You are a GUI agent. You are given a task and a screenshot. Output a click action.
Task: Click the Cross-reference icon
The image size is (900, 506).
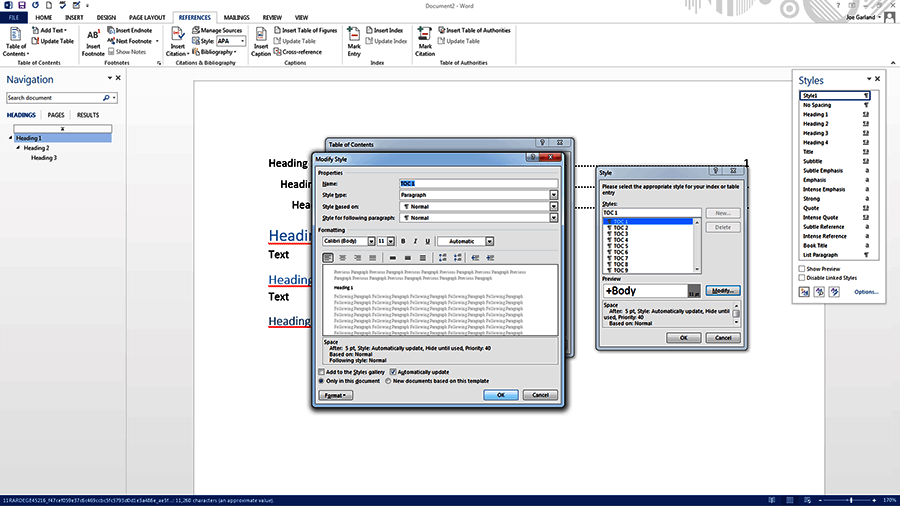298,52
